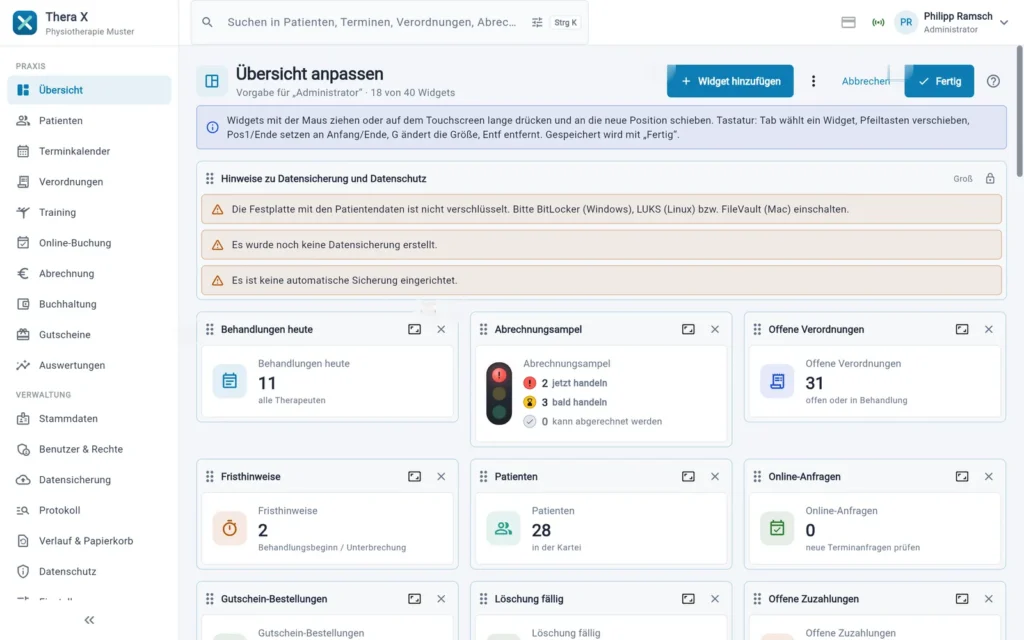
Task: Open Verordnungen in the sidebar
Action: click(89, 182)
